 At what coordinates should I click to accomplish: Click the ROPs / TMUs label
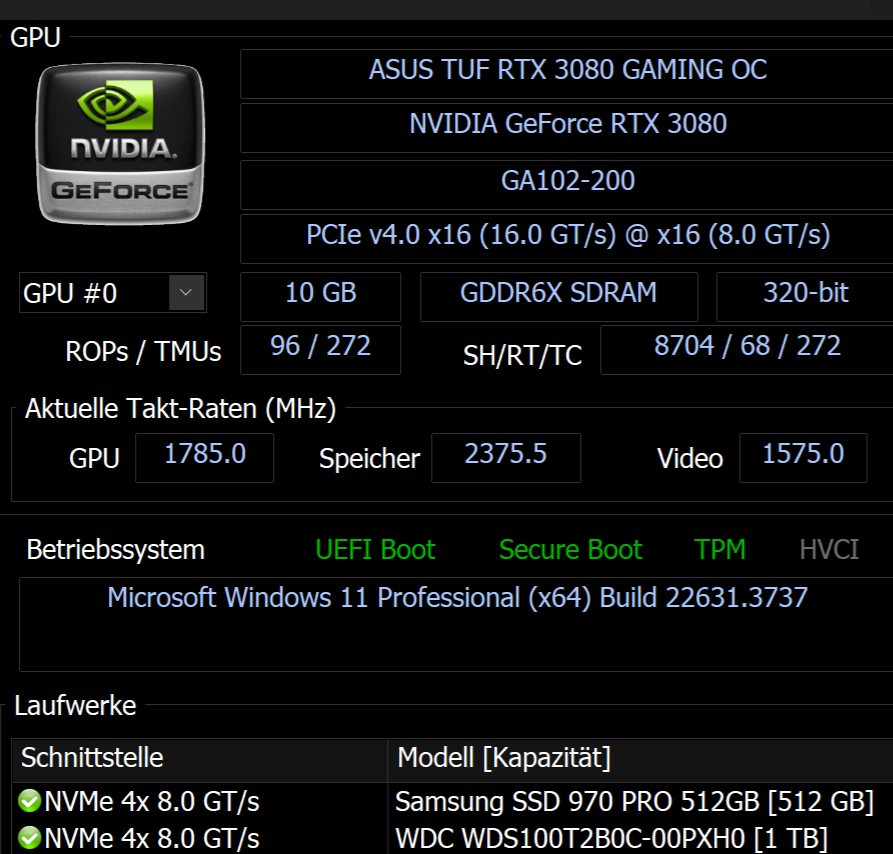[x=143, y=351]
